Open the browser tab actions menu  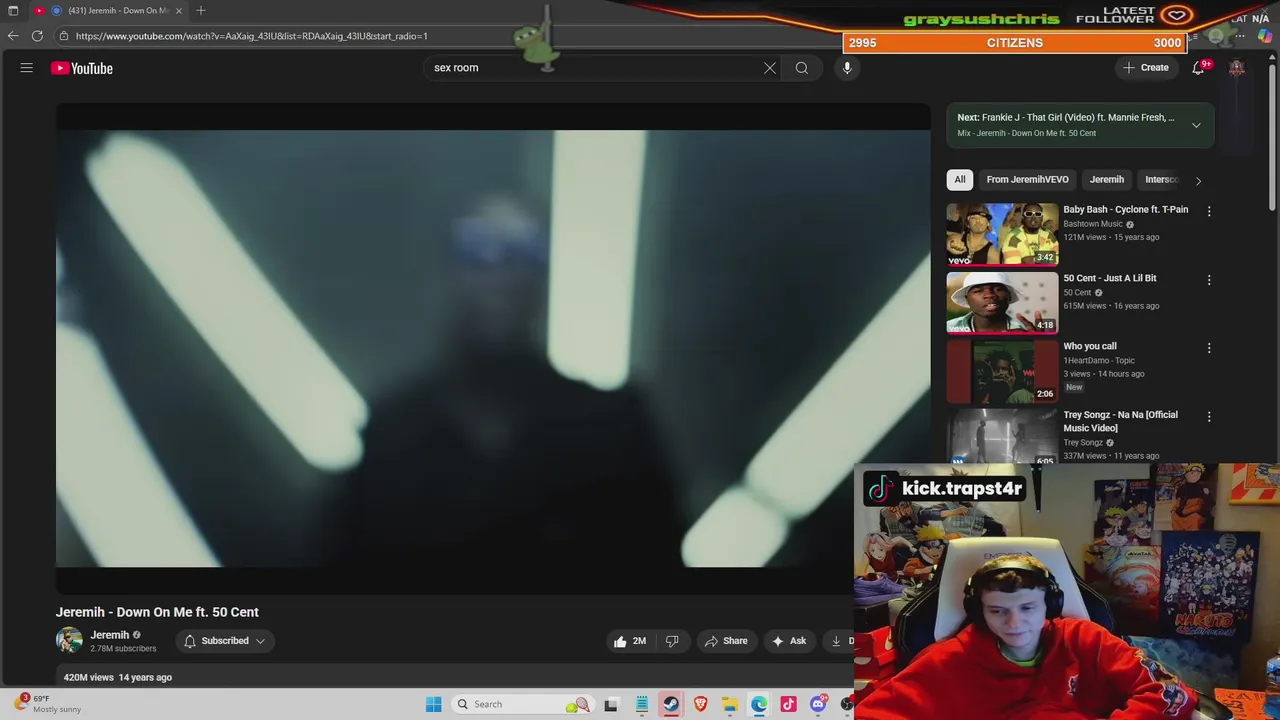coord(13,10)
